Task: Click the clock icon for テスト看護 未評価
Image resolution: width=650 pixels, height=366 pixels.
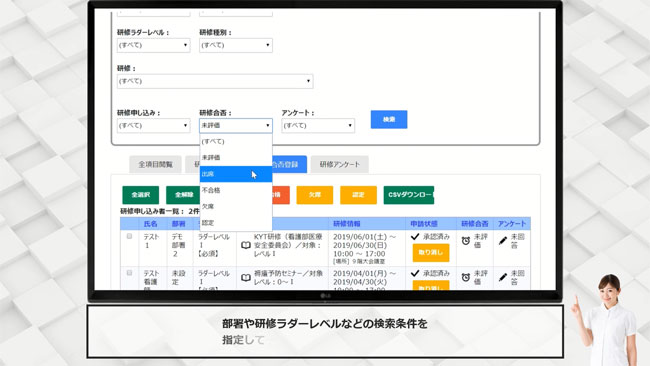Action: point(466,277)
